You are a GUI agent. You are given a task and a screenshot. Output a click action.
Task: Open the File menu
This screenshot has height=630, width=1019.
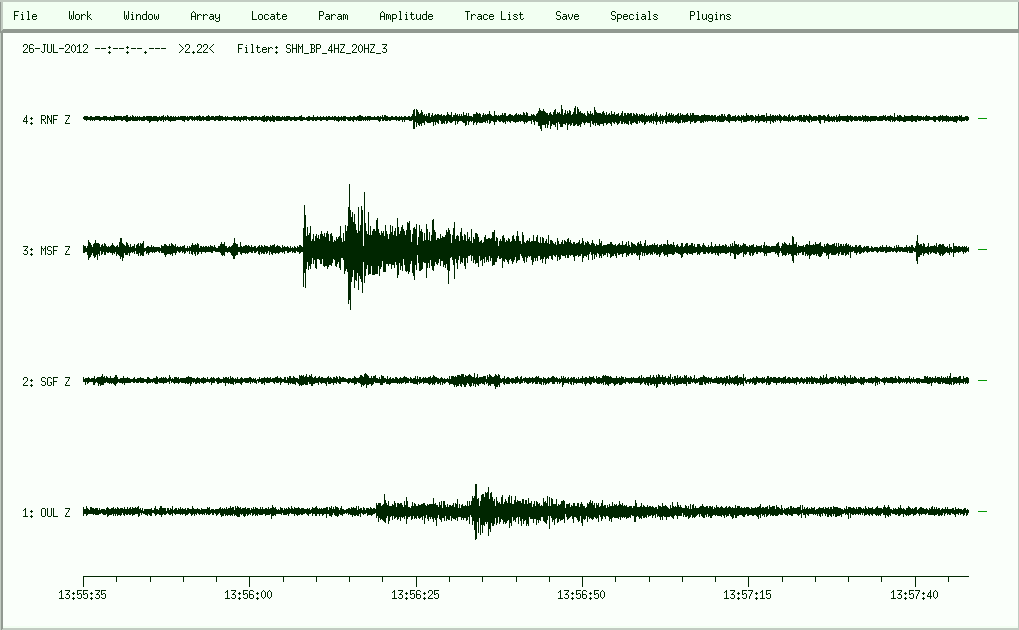(25, 16)
